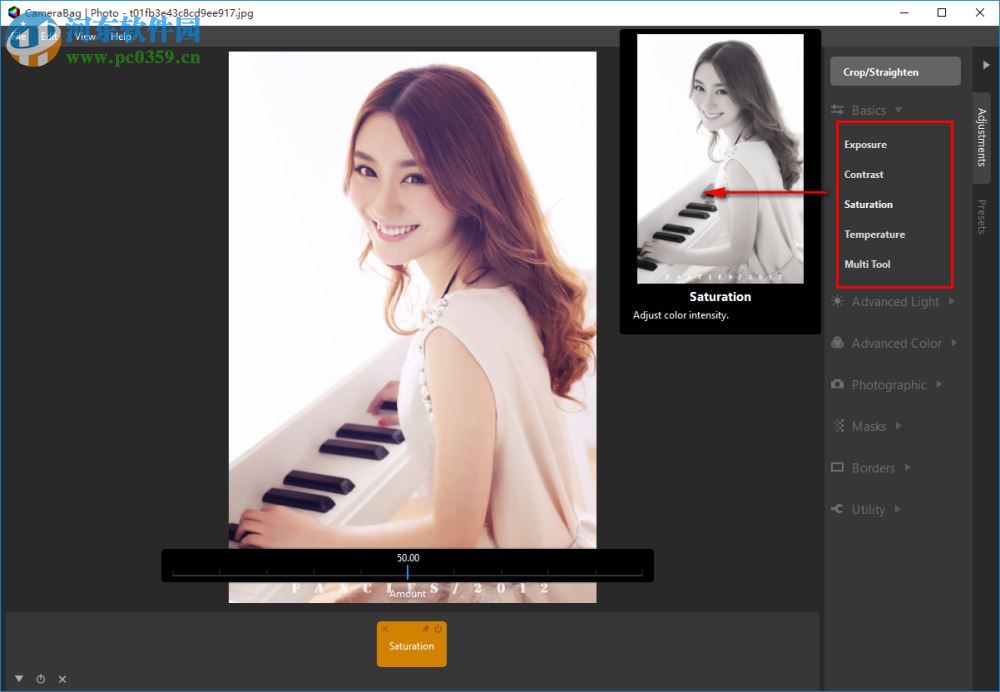
Task: Expand the Utility section arrow
Action: (x=897, y=509)
